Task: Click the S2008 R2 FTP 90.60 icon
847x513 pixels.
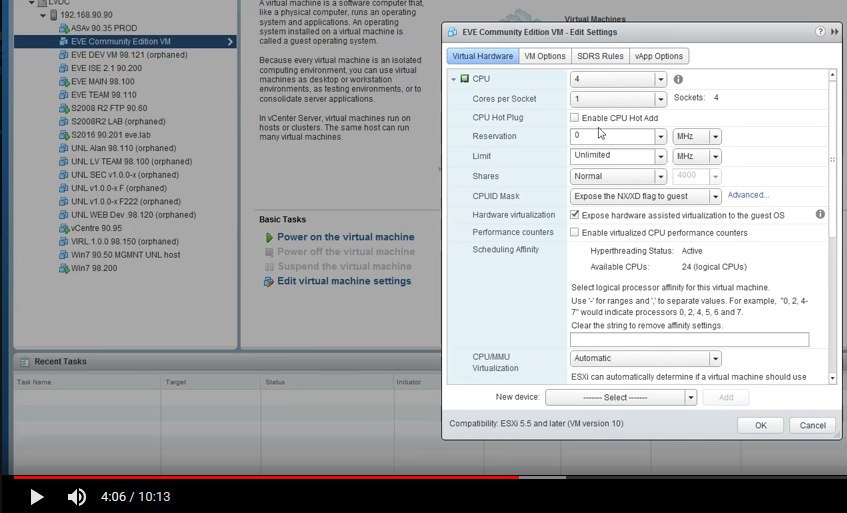Action: (64, 108)
